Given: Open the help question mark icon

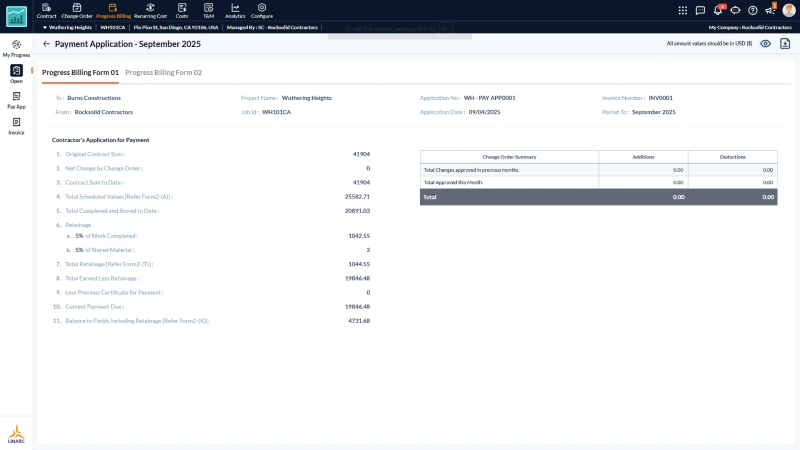Looking at the screenshot, I should (753, 10).
